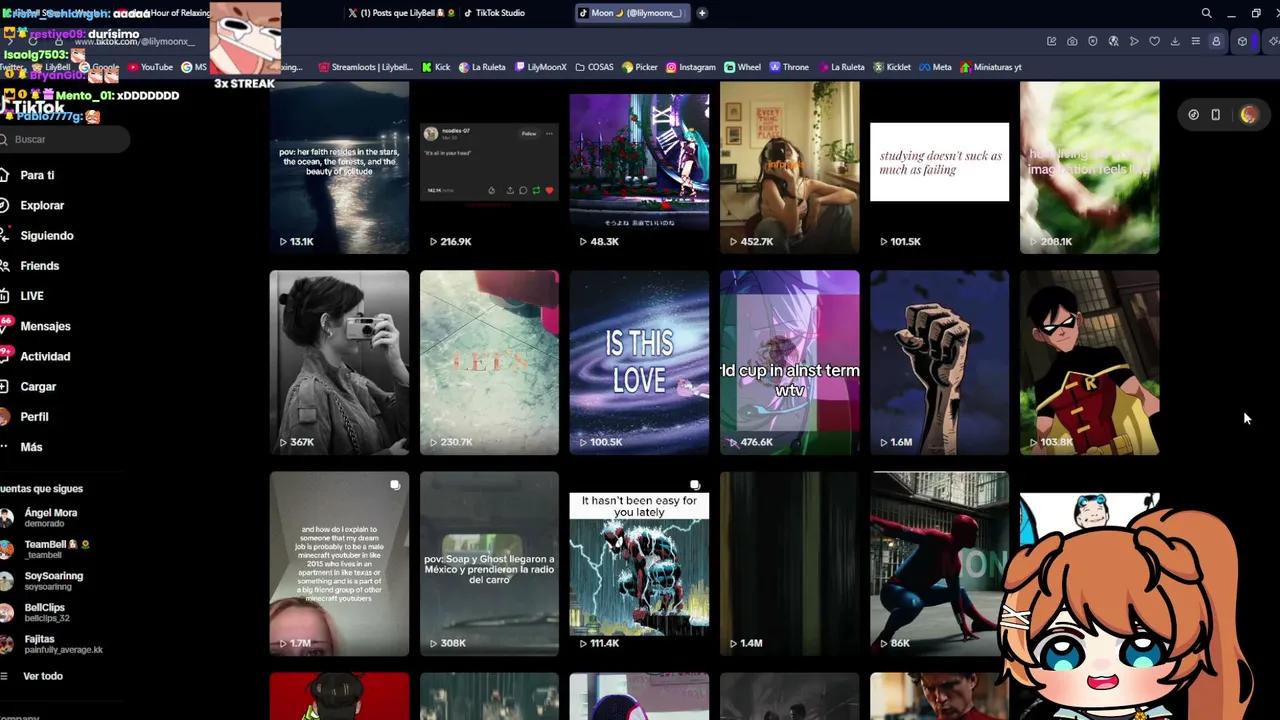The width and height of the screenshot is (1280, 720).
Task: Open the Instagram bookmark
Action: (x=691, y=67)
